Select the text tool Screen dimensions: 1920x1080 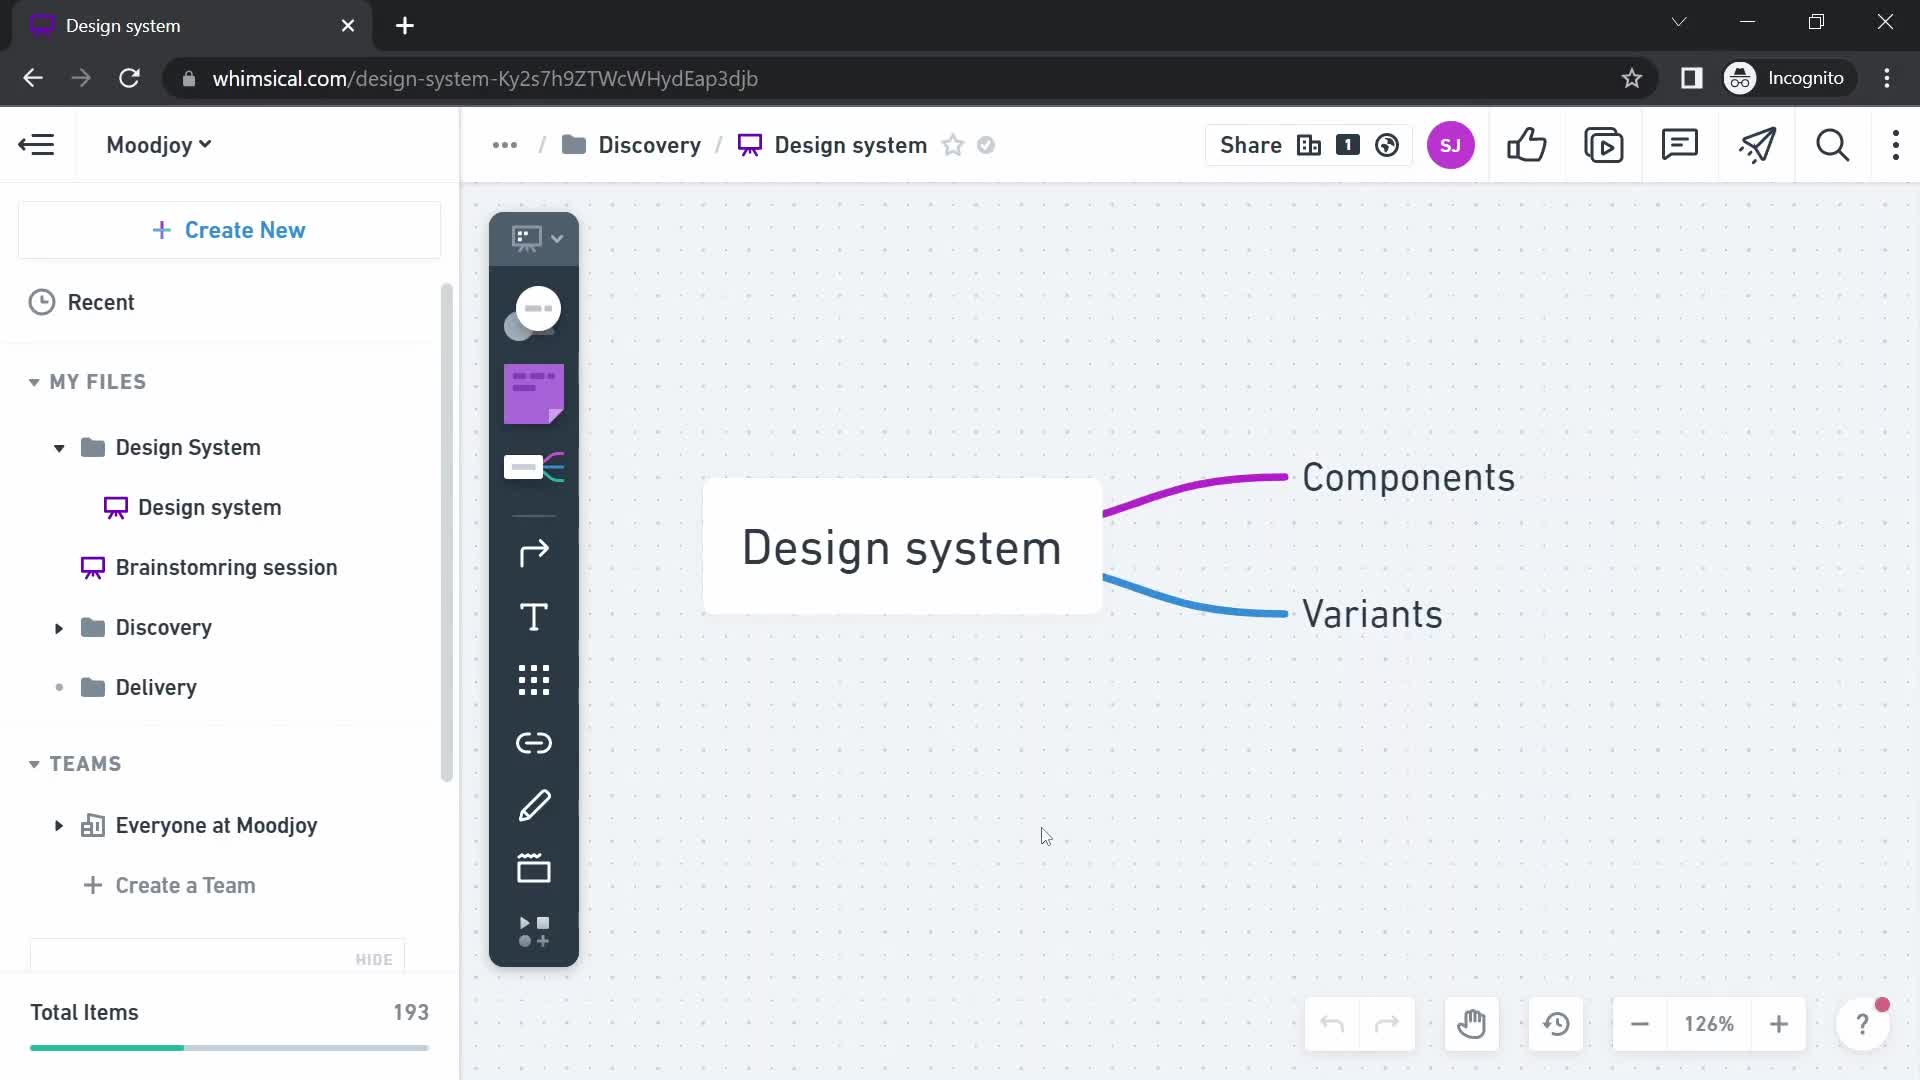point(534,616)
